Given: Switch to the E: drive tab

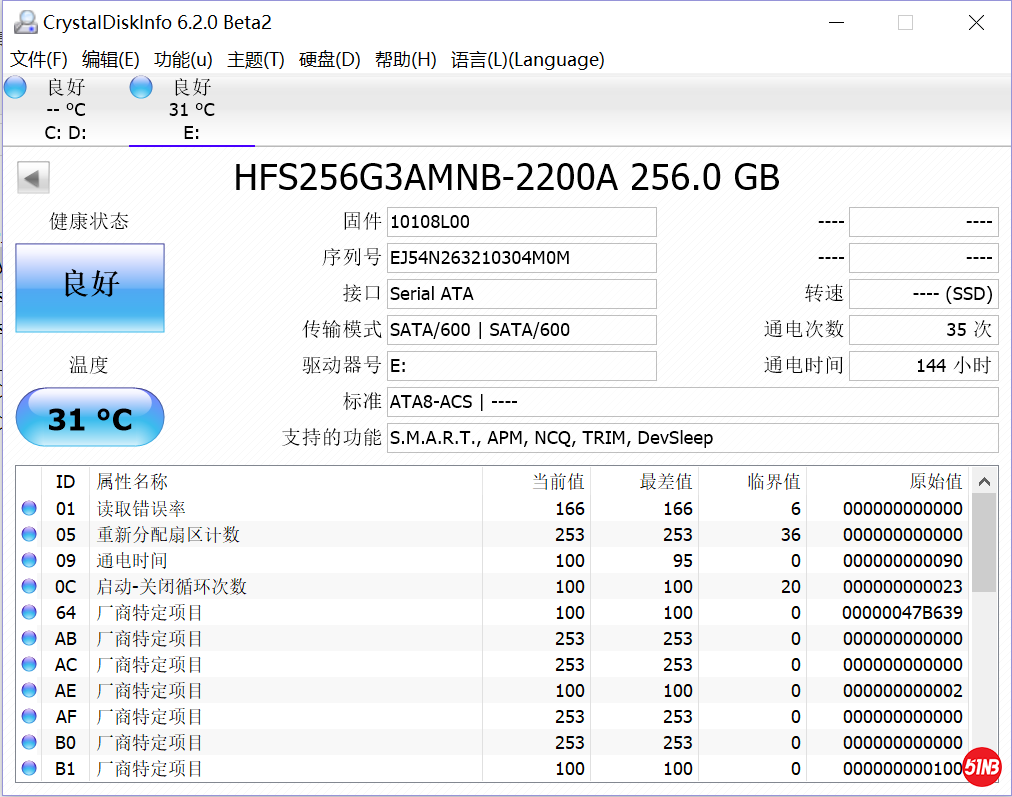Looking at the screenshot, I should point(192,108).
